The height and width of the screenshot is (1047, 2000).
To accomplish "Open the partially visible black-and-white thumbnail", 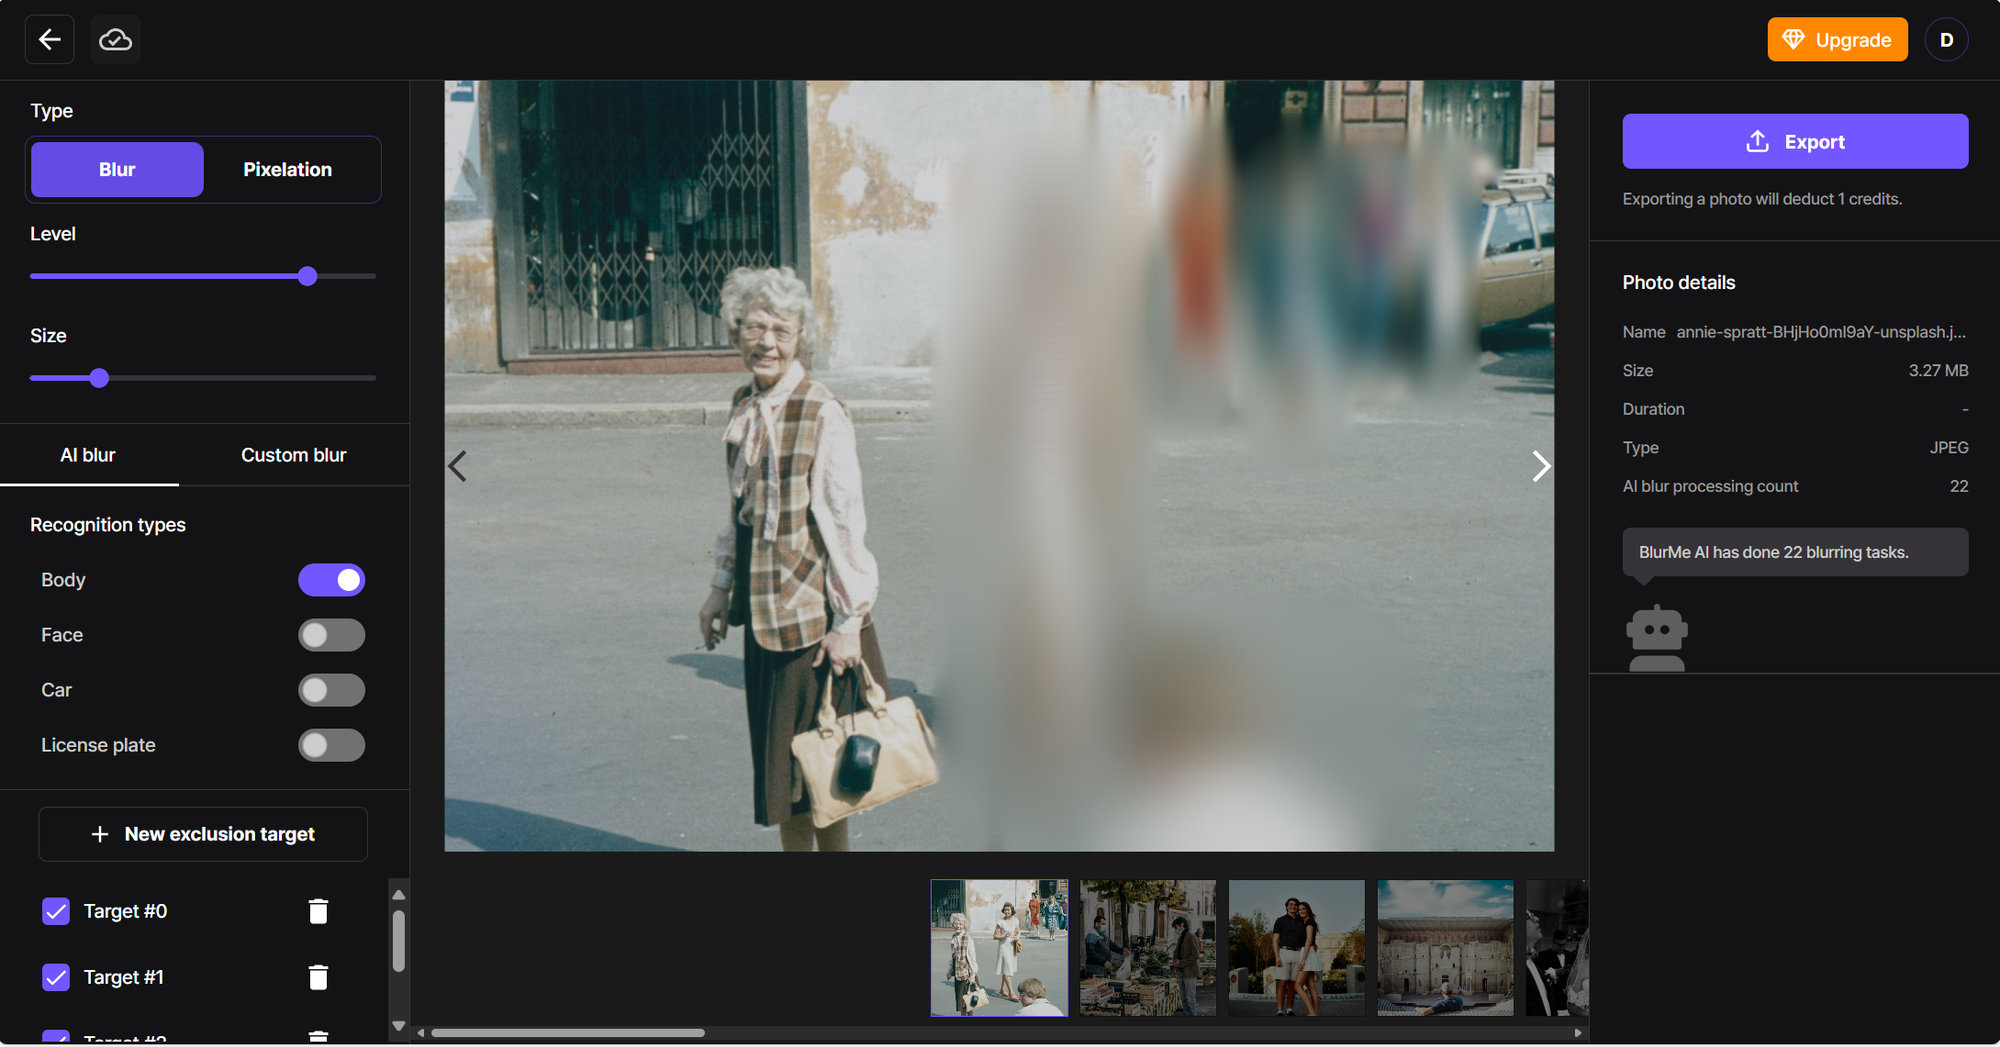I will click(1557, 948).
